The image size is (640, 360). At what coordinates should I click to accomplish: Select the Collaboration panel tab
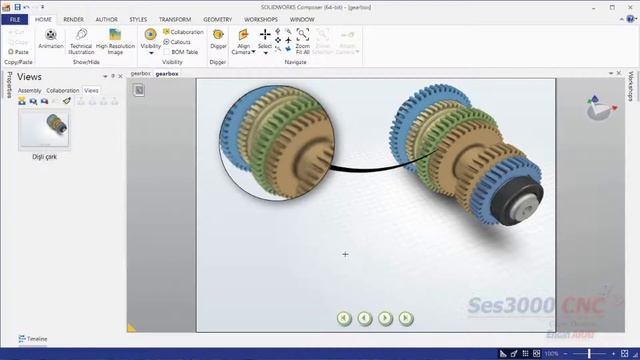click(62, 91)
